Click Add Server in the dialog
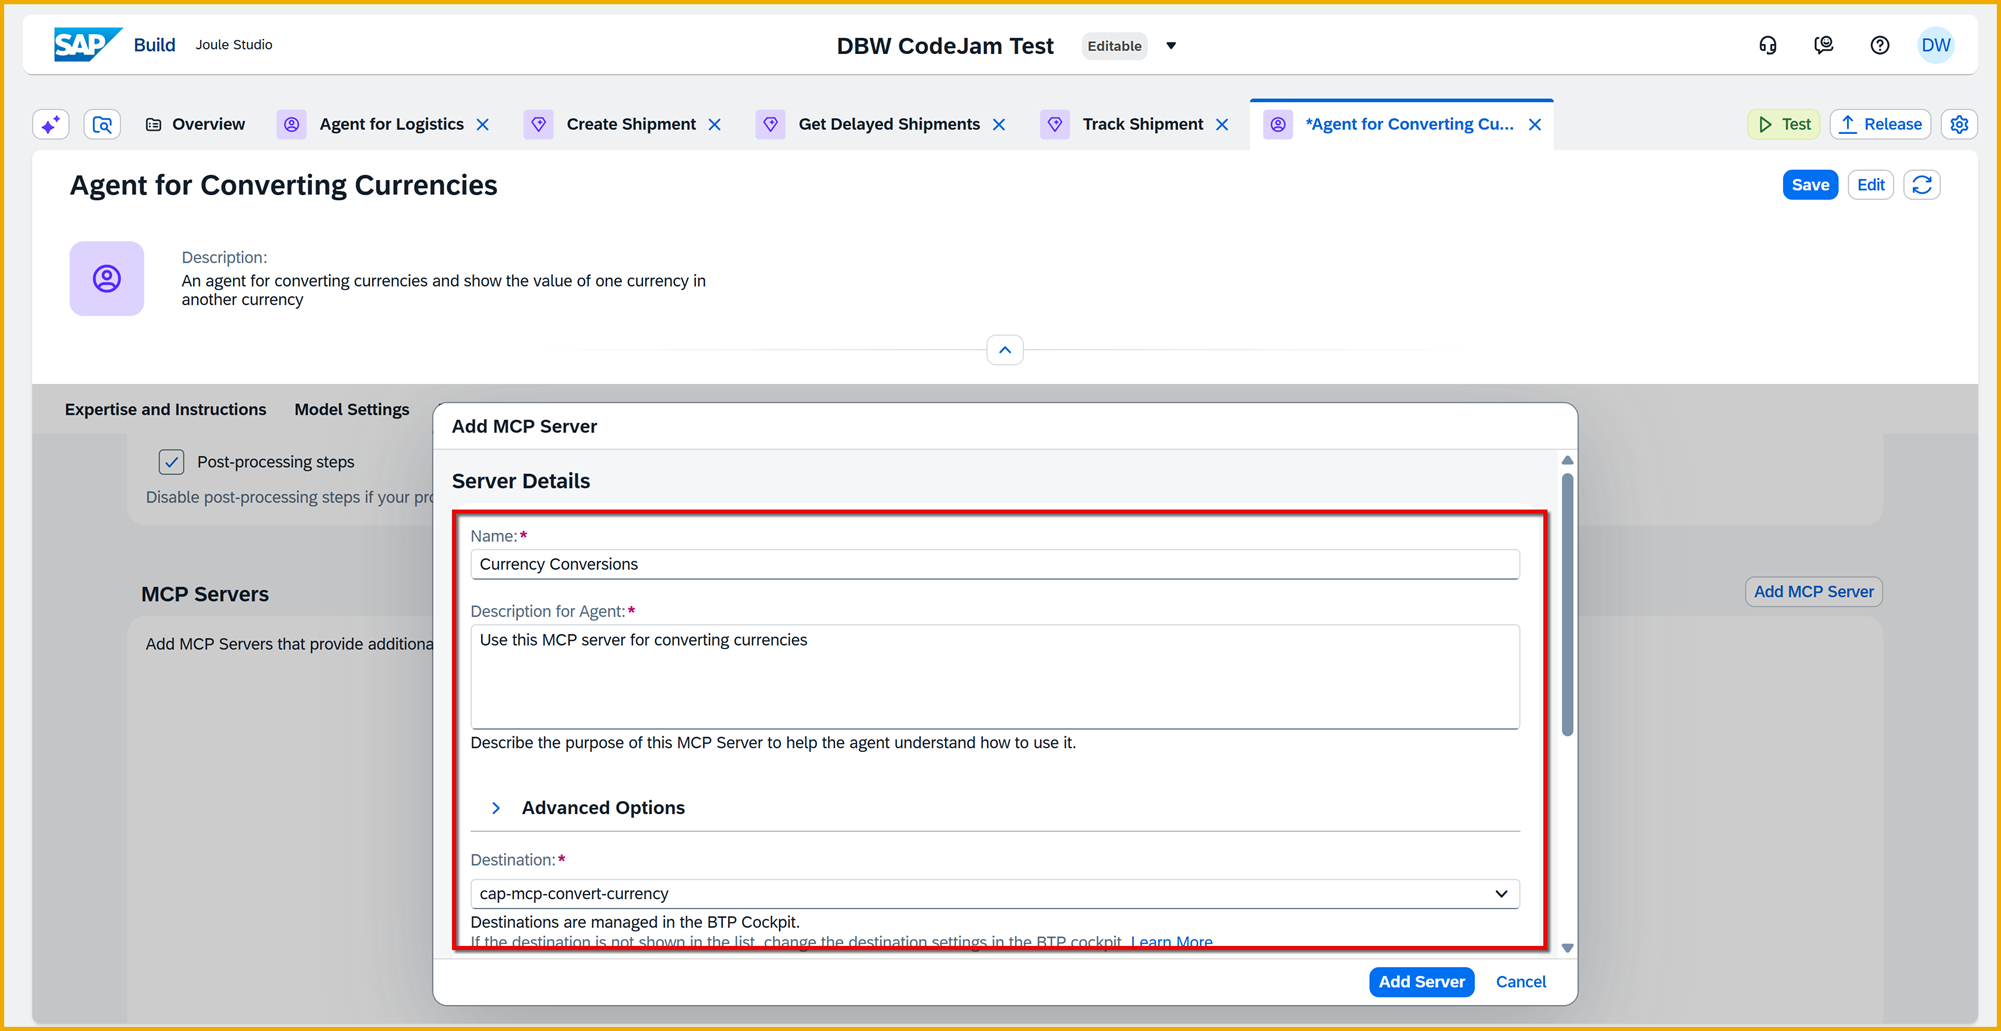This screenshot has height=1031, width=2001. click(x=1421, y=982)
